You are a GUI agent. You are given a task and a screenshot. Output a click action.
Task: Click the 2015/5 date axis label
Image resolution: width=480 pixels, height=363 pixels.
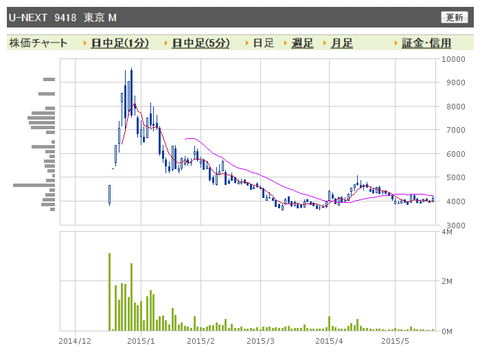click(395, 341)
